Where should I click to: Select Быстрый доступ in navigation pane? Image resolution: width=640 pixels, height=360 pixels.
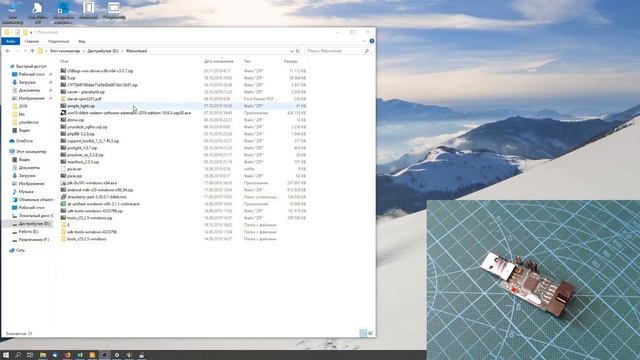click(x=28, y=66)
